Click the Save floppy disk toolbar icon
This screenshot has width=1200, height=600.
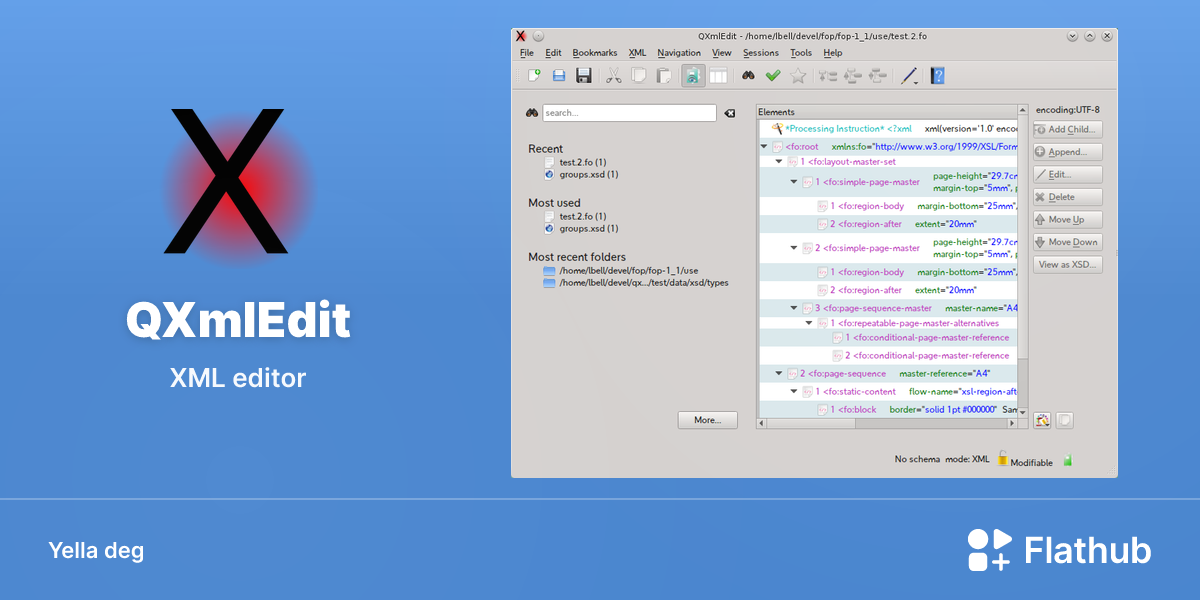click(x=584, y=75)
